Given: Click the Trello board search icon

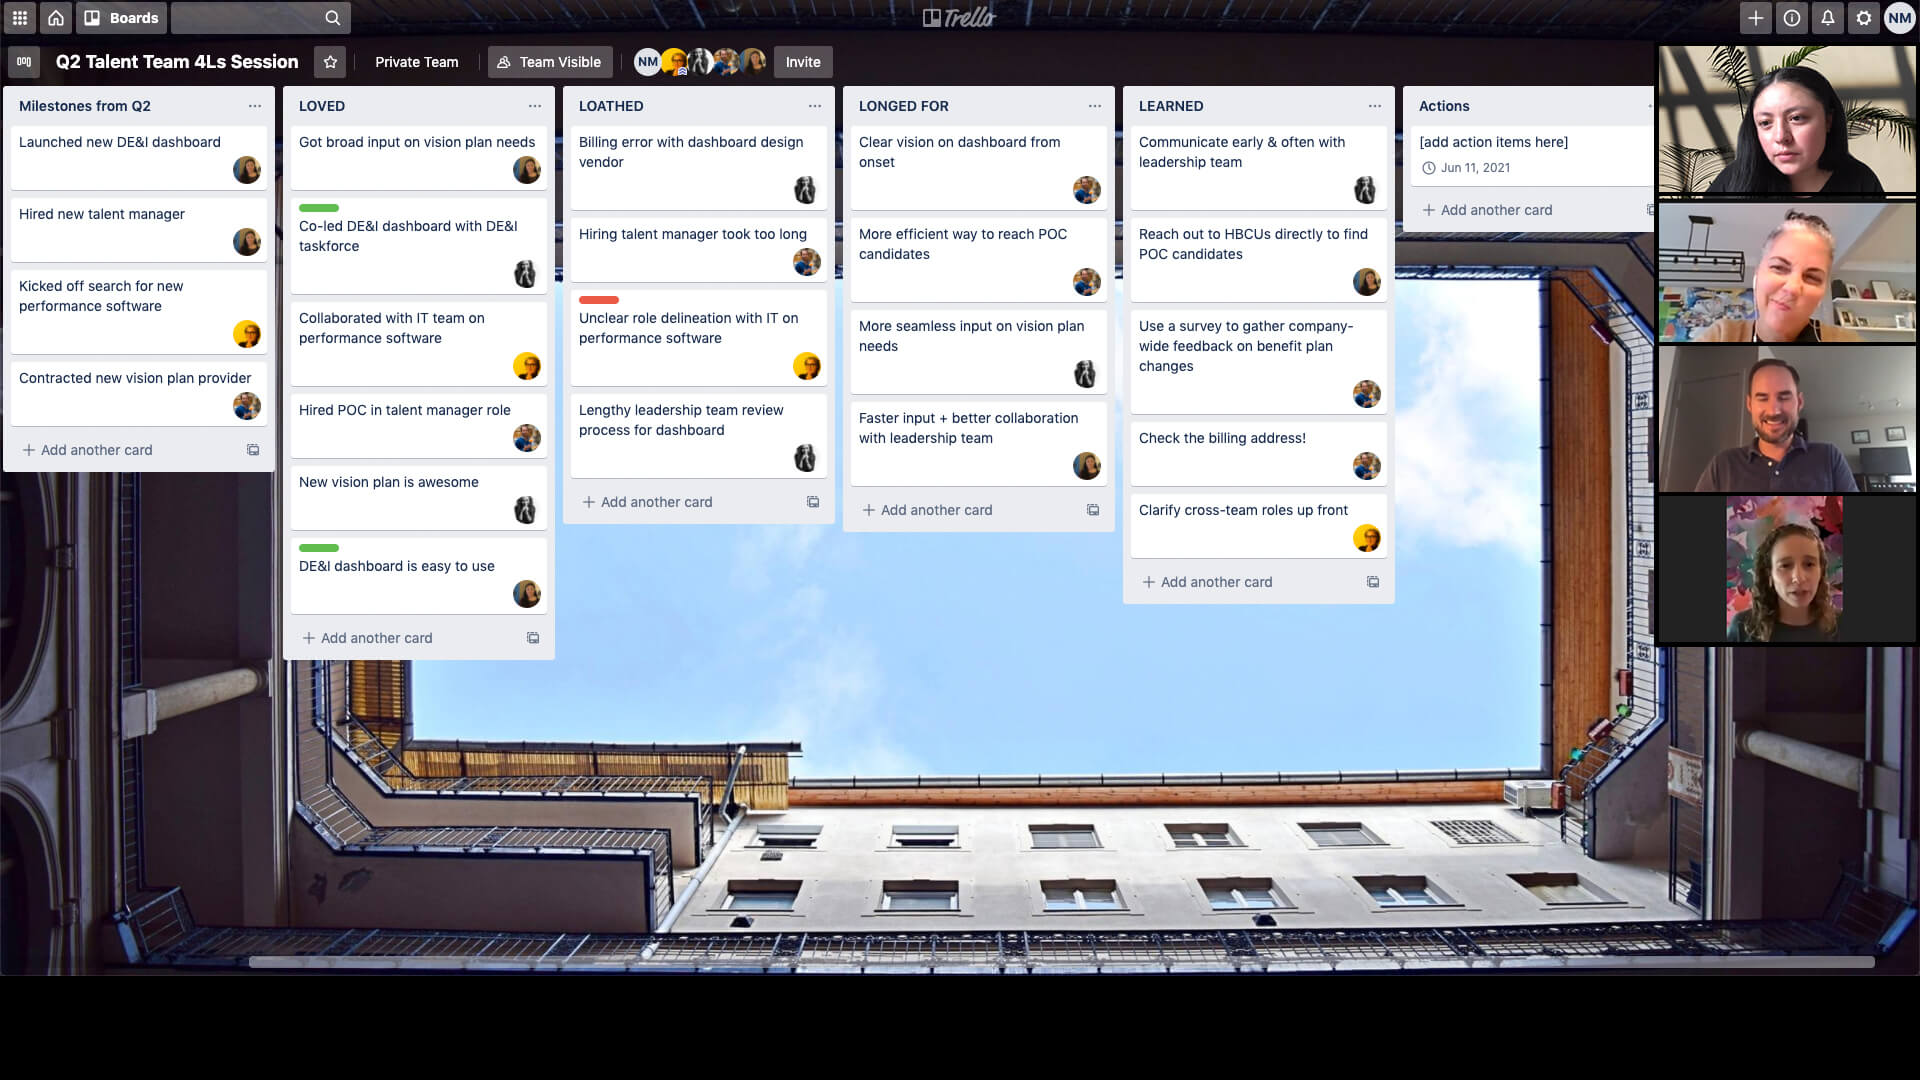Looking at the screenshot, I should pos(332,17).
